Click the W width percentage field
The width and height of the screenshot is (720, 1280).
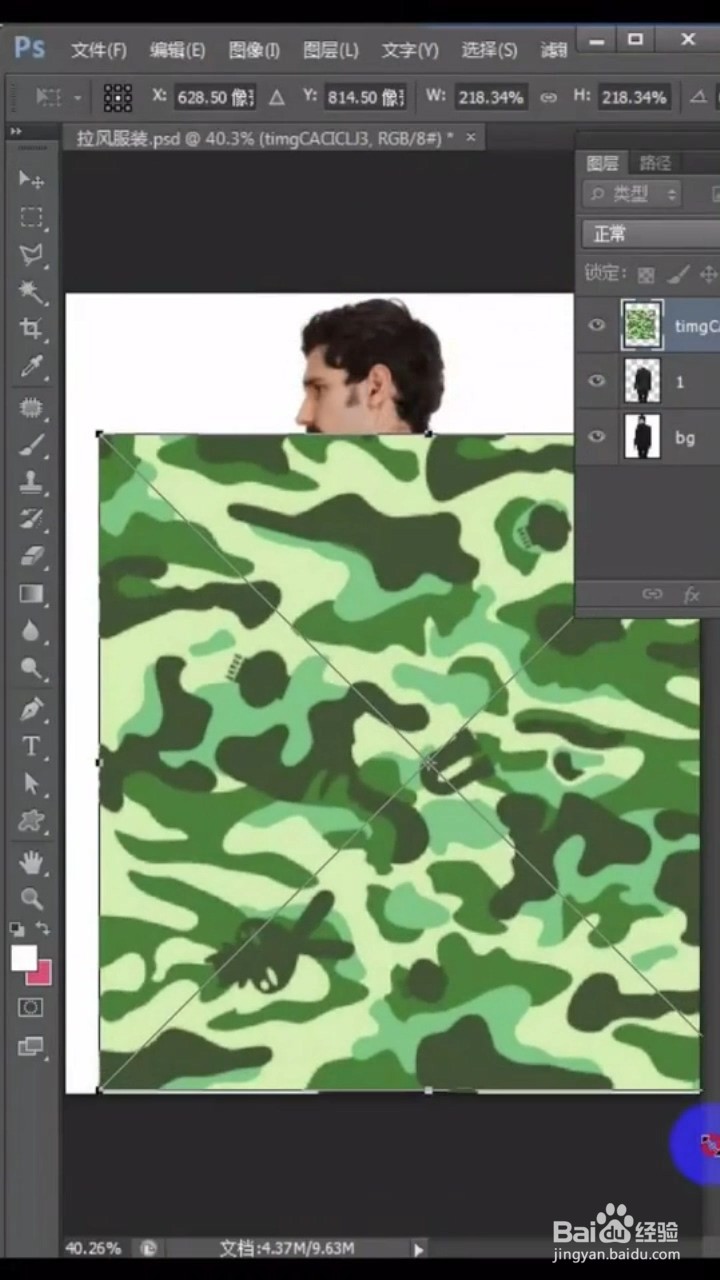491,97
